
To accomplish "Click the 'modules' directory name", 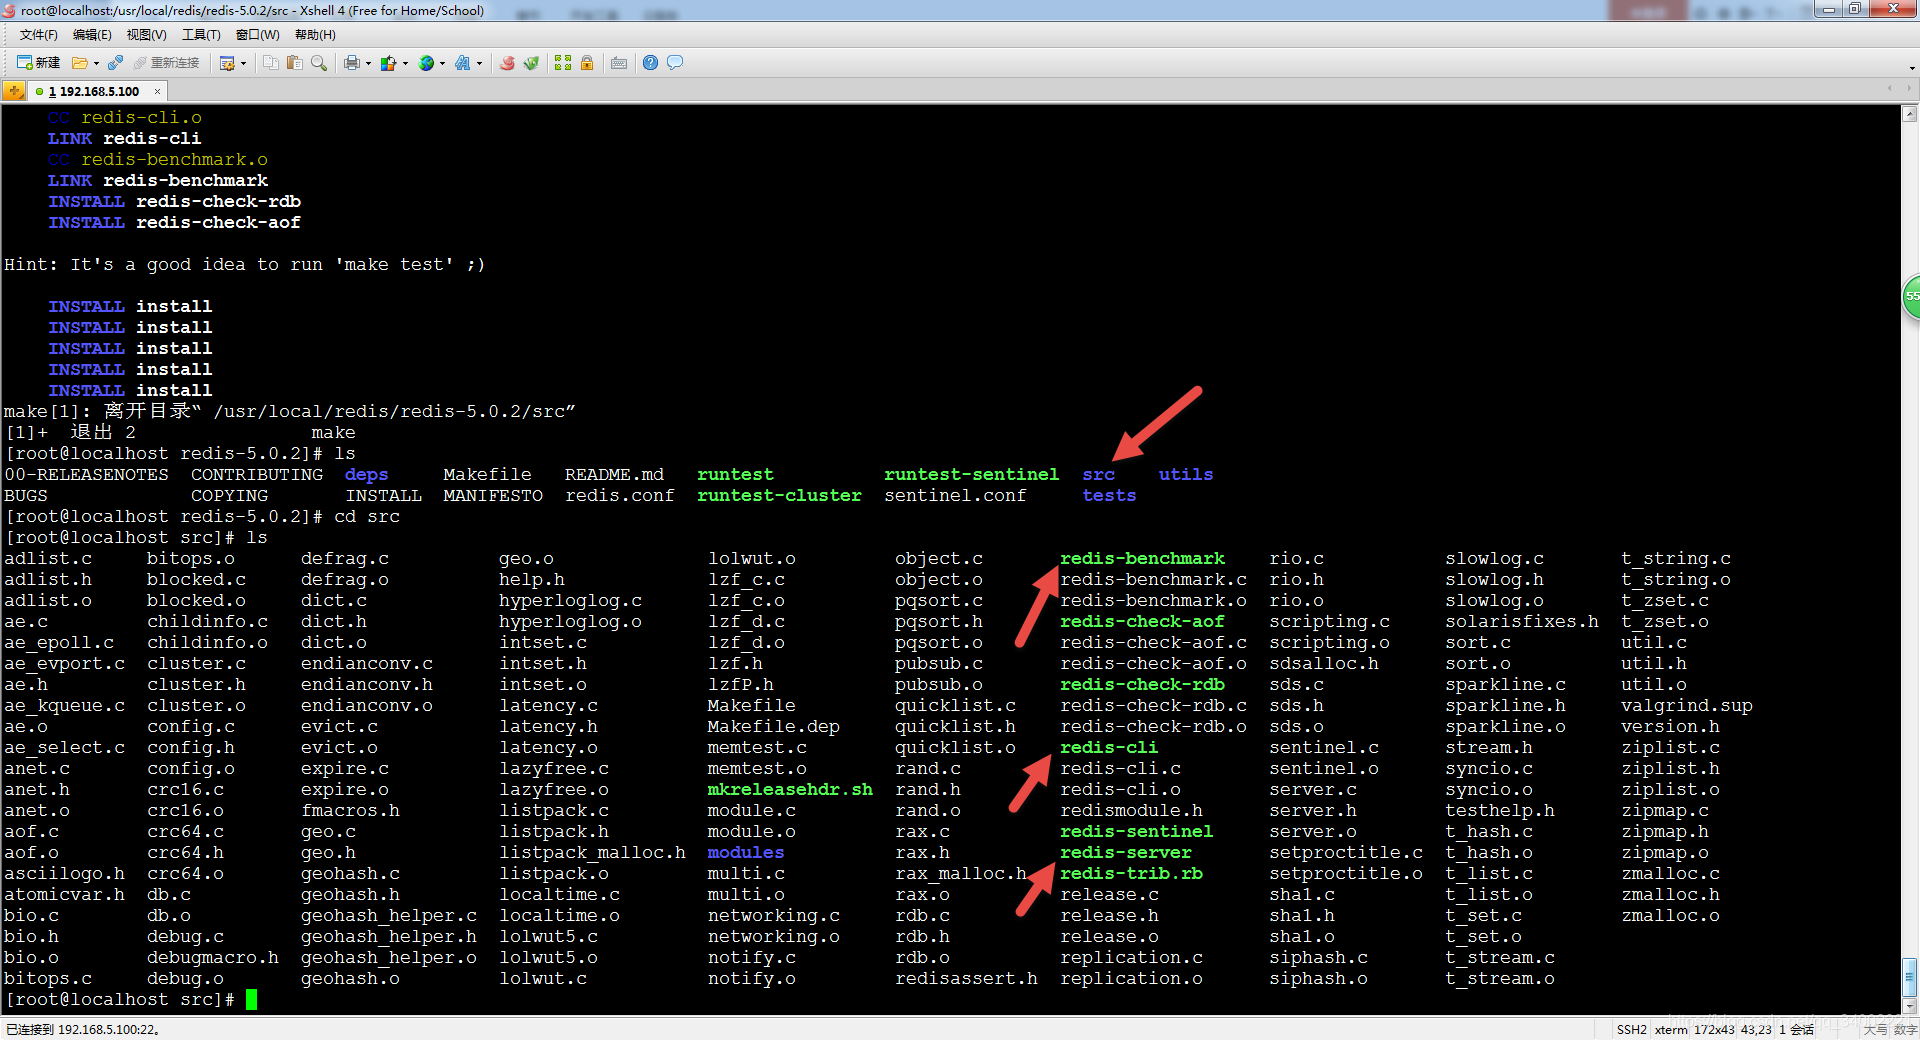I will pyautogui.click(x=746, y=853).
